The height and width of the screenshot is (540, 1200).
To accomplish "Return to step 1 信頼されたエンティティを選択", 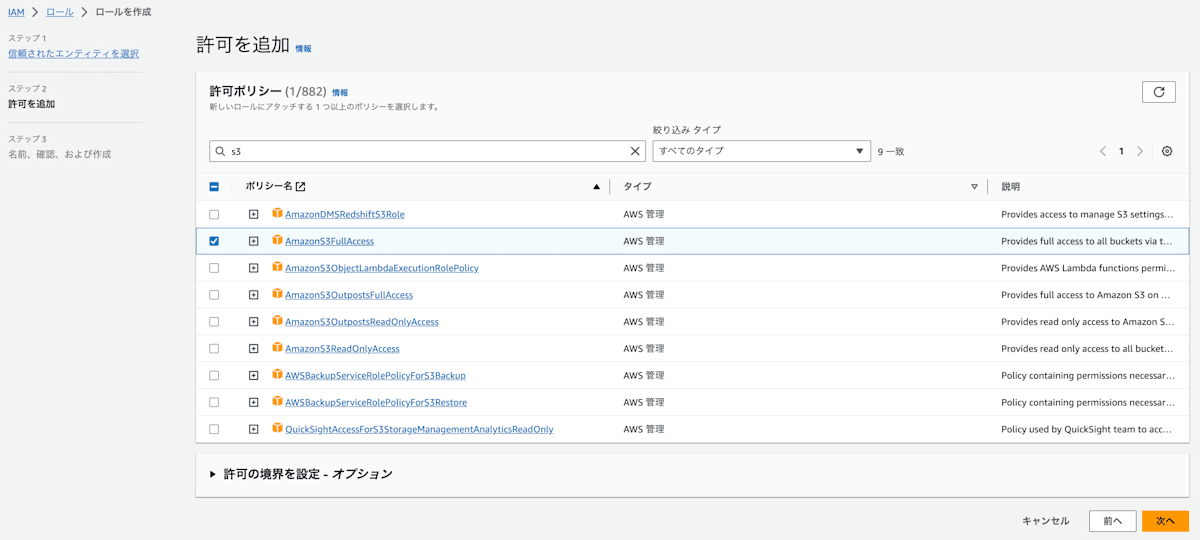I will 73,54.
